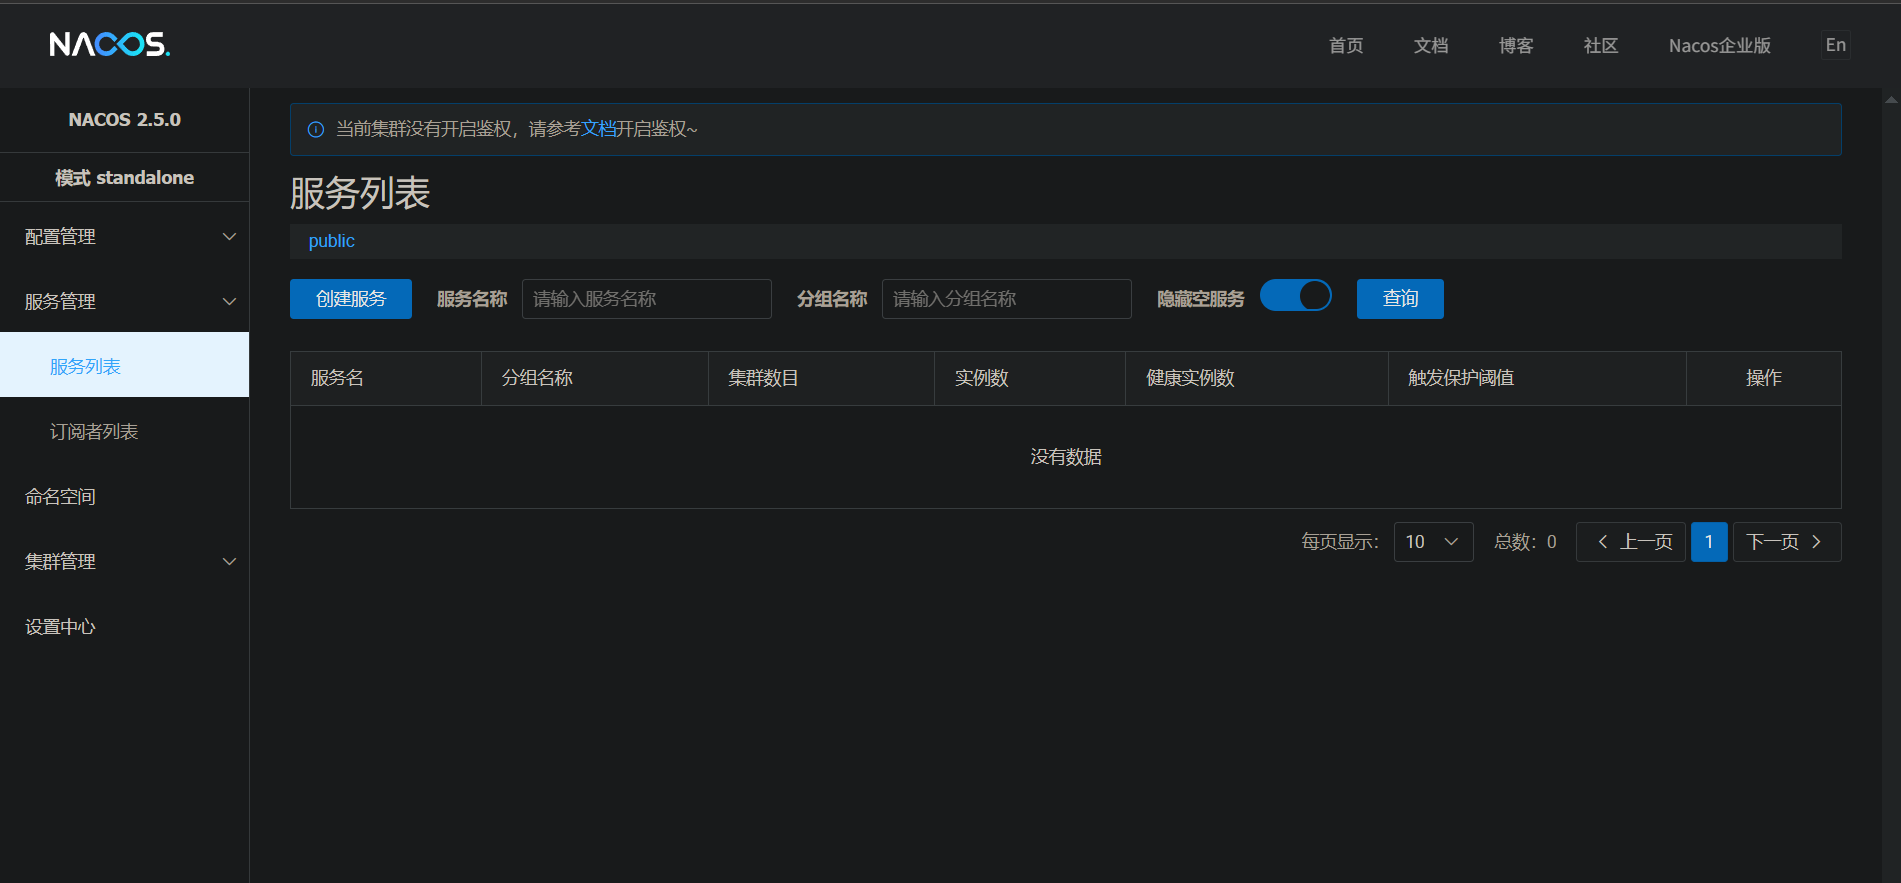Open the page size dropdown showing 10
The height and width of the screenshot is (883, 1901).
[x=1432, y=542]
